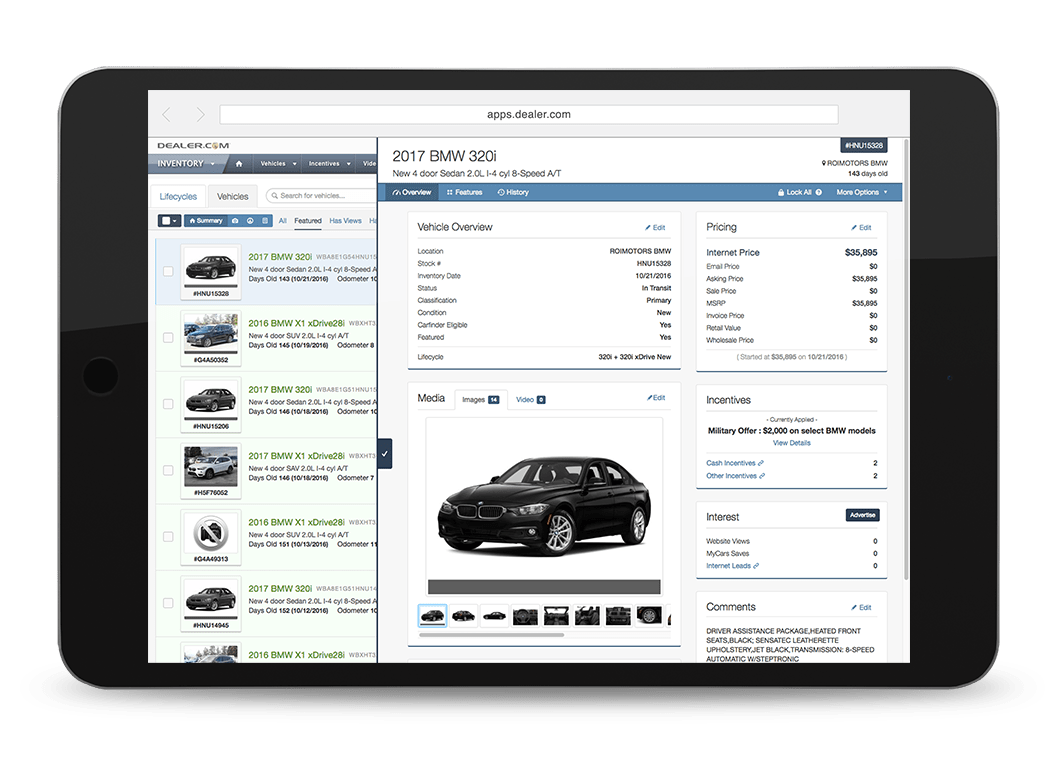The height and width of the screenshot is (772, 1063).
Task: Open the Internet Leads link
Action: pos(732,566)
